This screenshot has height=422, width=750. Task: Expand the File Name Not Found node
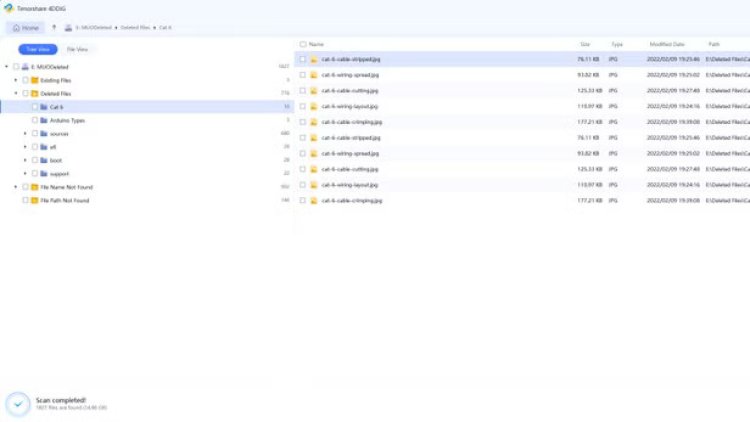tap(15, 187)
